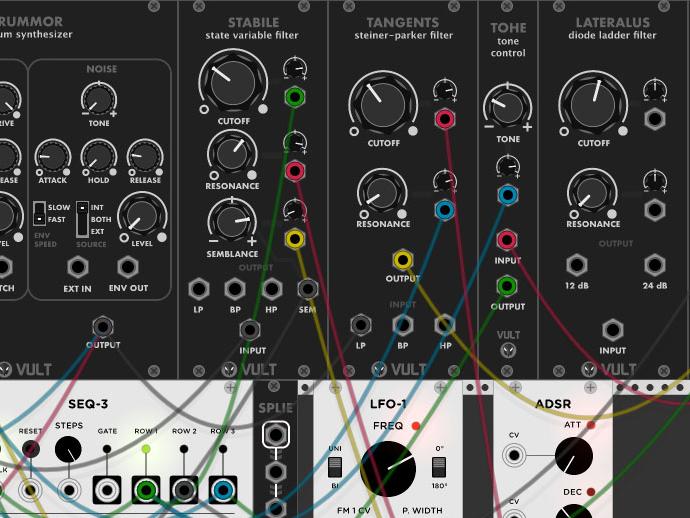Click the SEQ-3 GATE output jack
Image resolution: width=690 pixels, height=518 pixels.
tap(107, 489)
